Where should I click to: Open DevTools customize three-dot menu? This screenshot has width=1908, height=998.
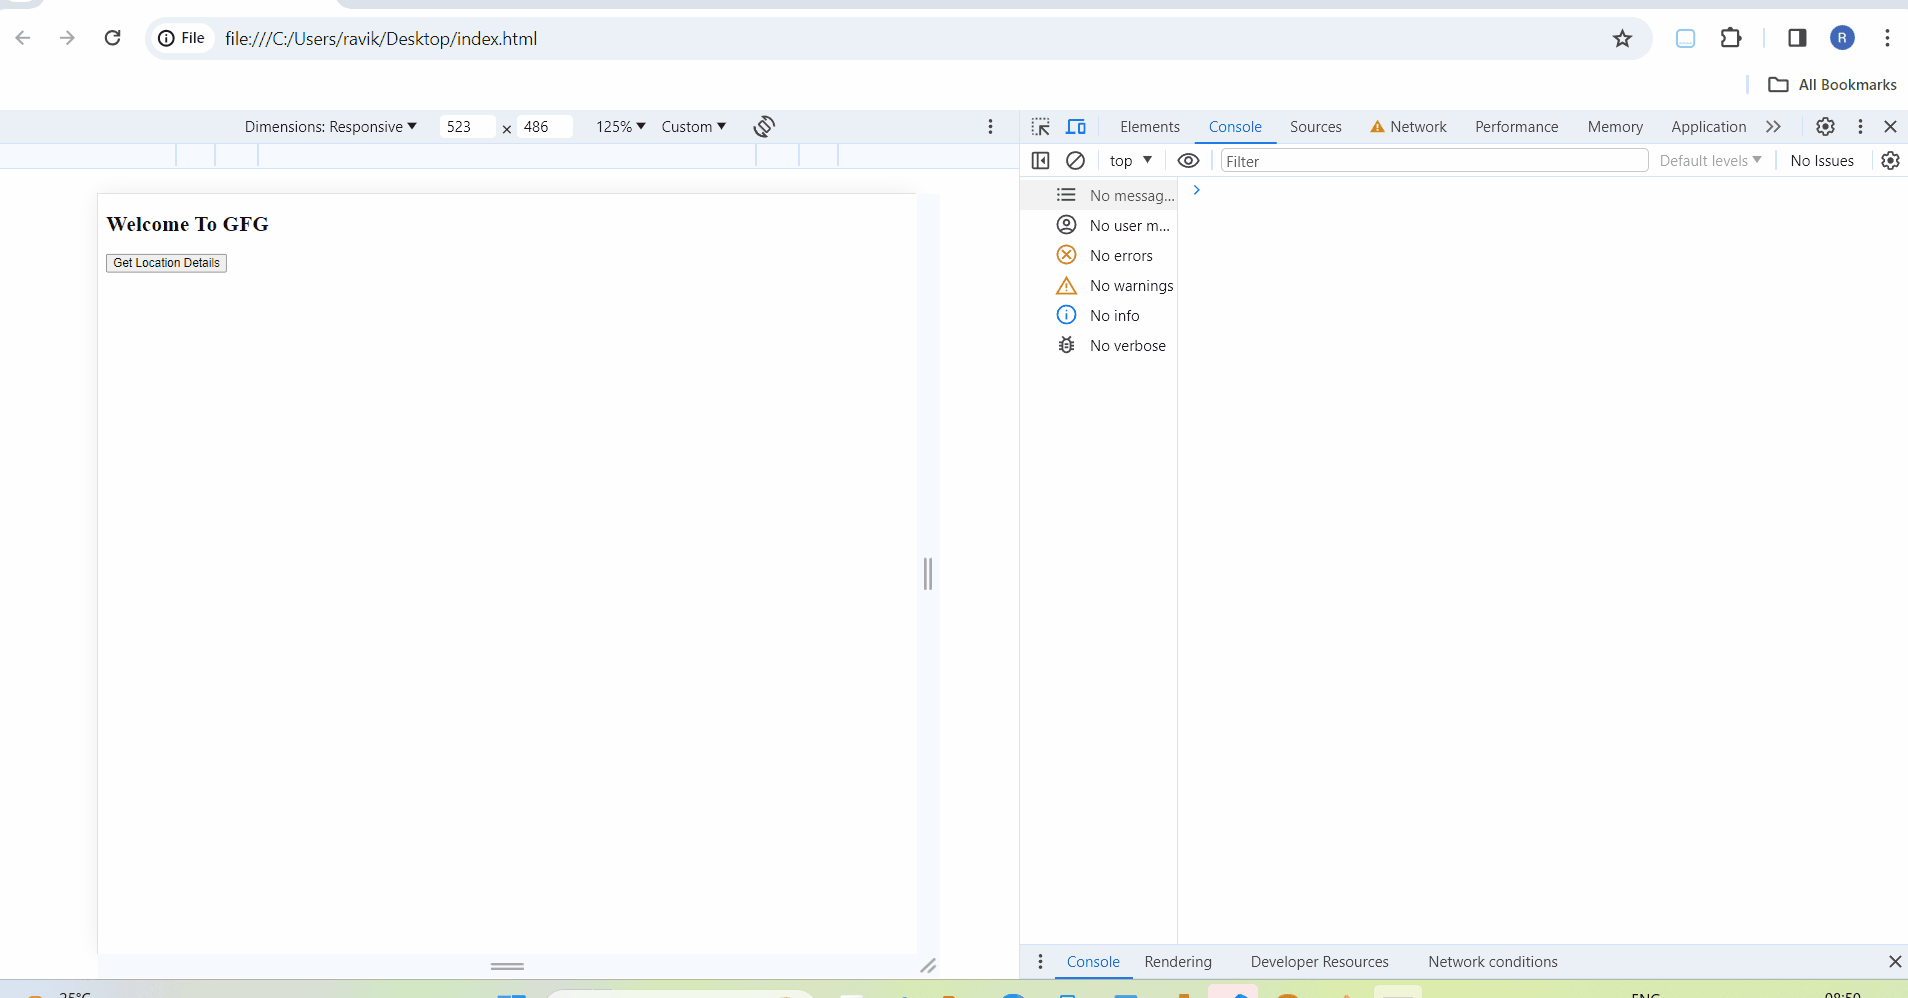click(x=1860, y=126)
